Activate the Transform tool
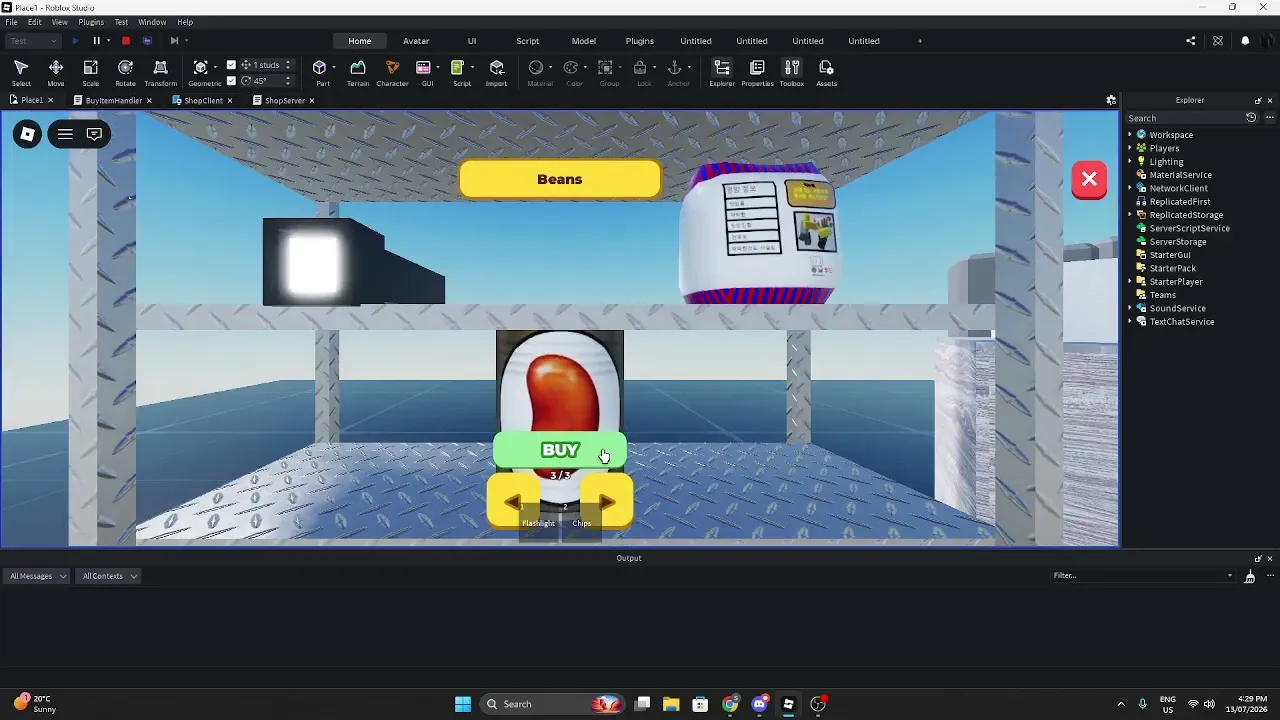 (160, 72)
